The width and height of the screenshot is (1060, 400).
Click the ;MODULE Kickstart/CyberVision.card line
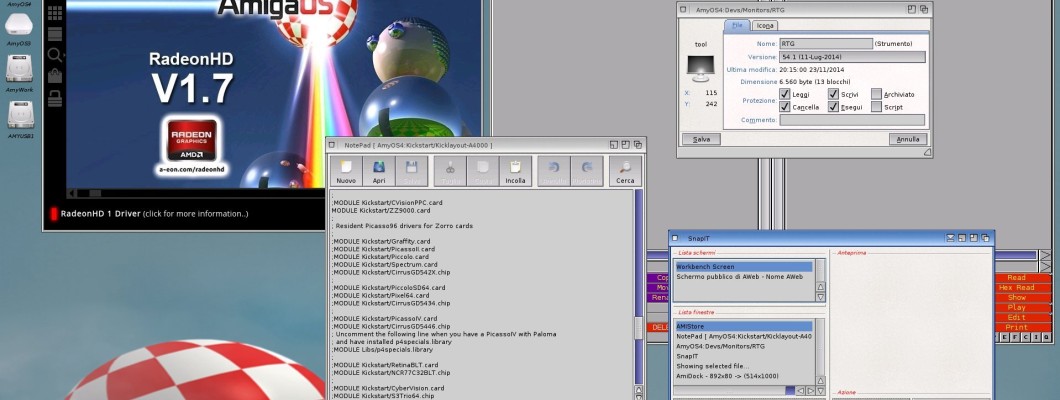click(387, 389)
